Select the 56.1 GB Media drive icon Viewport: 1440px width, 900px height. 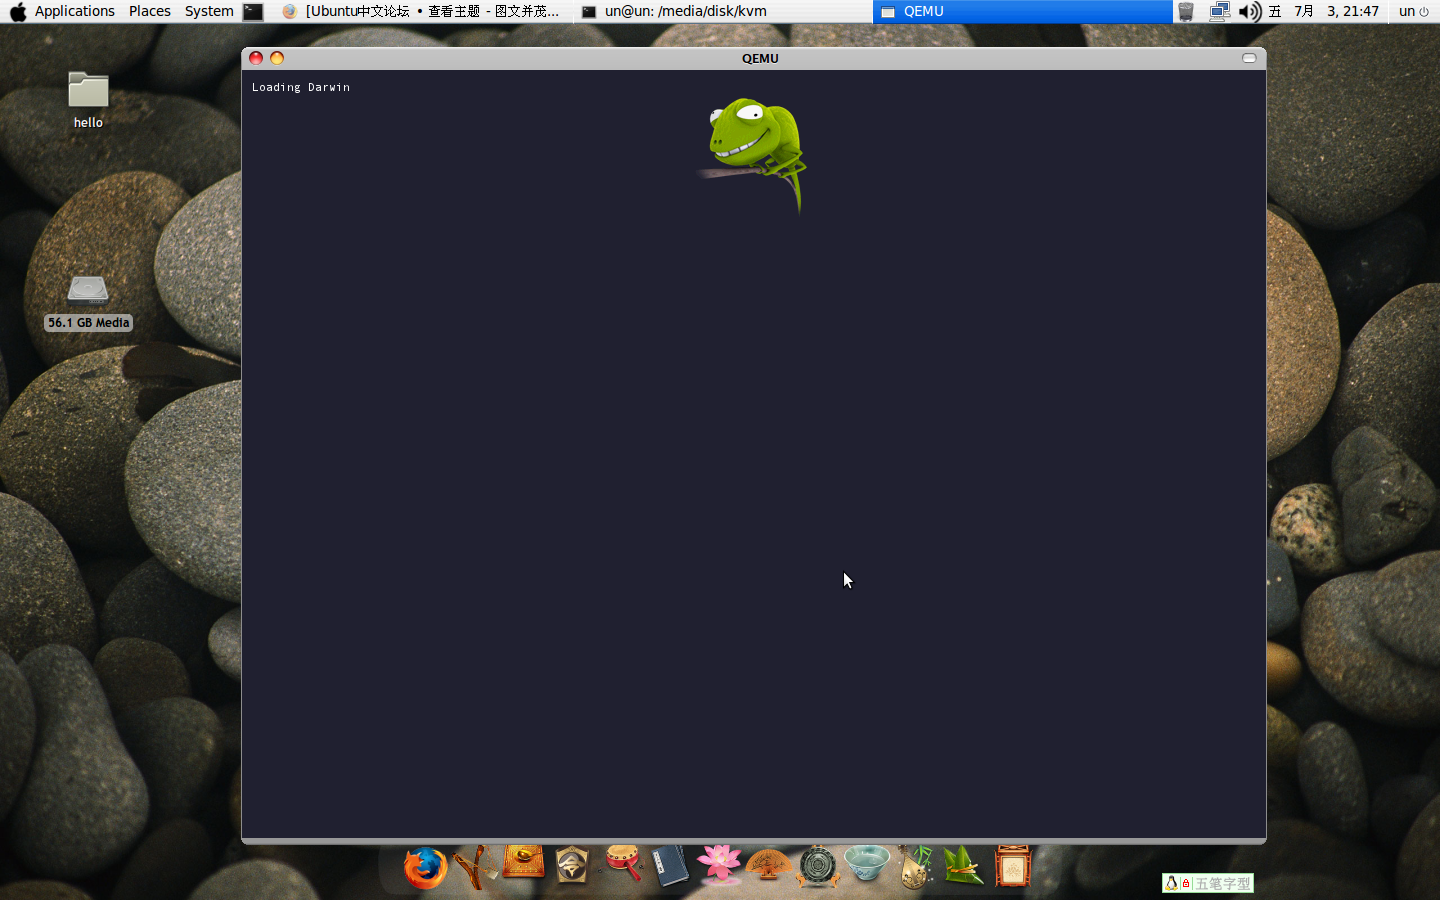tap(88, 302)
